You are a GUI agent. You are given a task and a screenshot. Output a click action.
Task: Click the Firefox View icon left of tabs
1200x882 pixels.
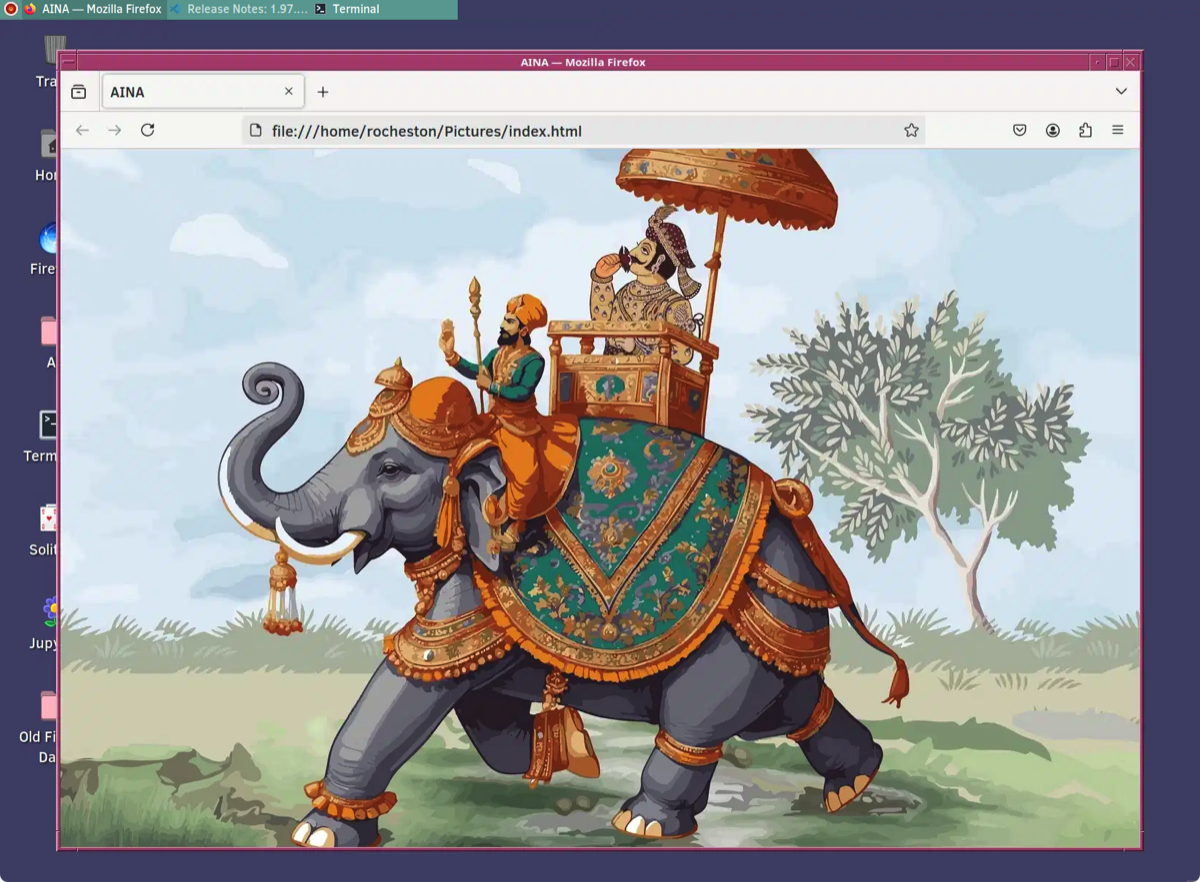coord(78,92)
